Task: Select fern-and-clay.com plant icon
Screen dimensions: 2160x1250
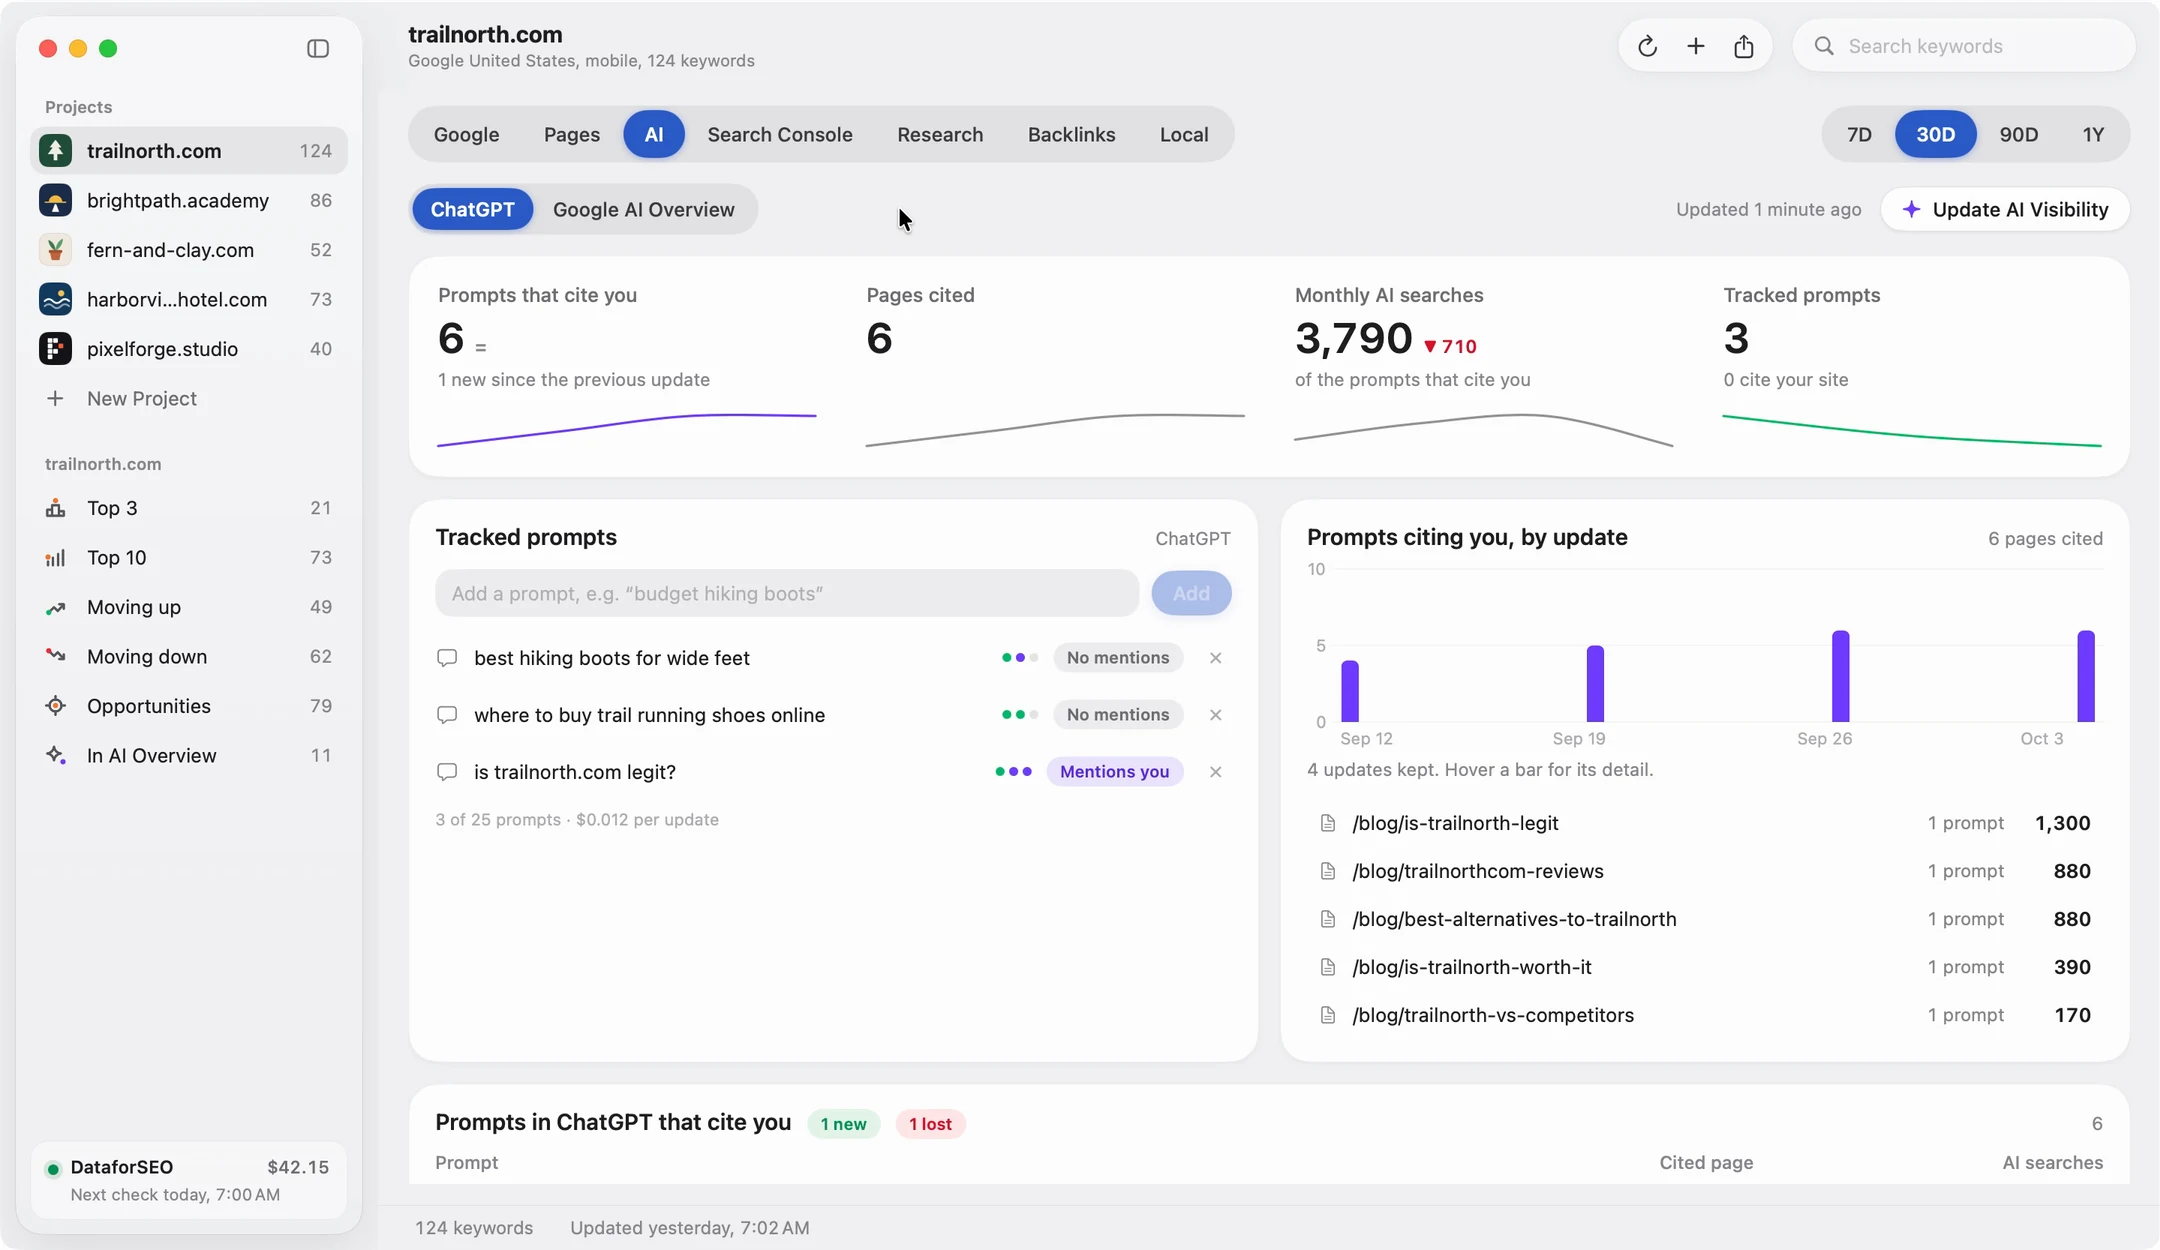Action: pos(55,250)
